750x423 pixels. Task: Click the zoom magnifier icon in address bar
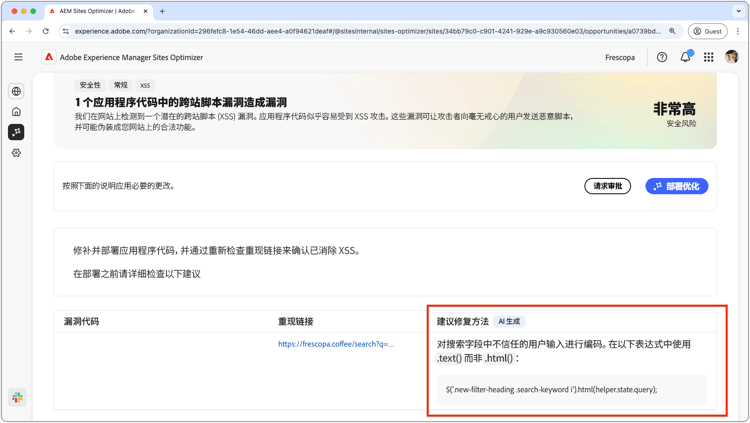pos(672,31)
